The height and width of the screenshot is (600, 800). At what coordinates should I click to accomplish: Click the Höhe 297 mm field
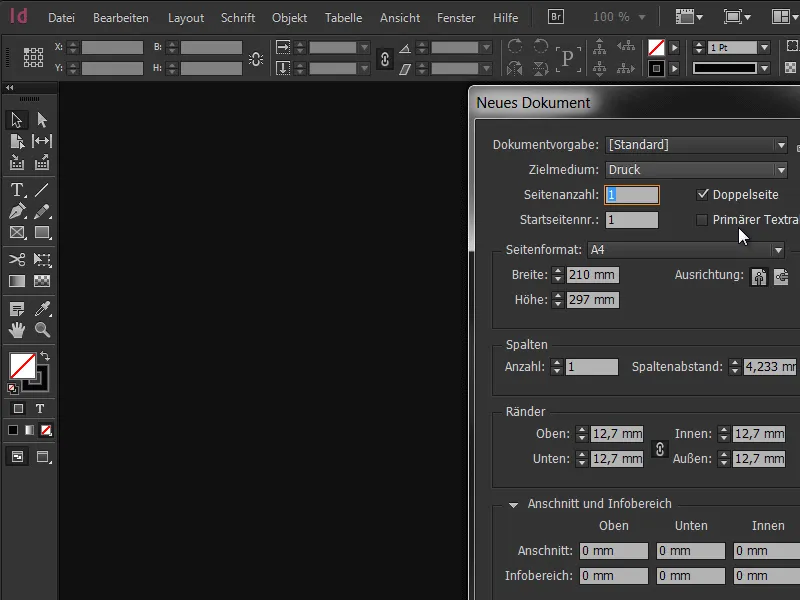[592, 299]
